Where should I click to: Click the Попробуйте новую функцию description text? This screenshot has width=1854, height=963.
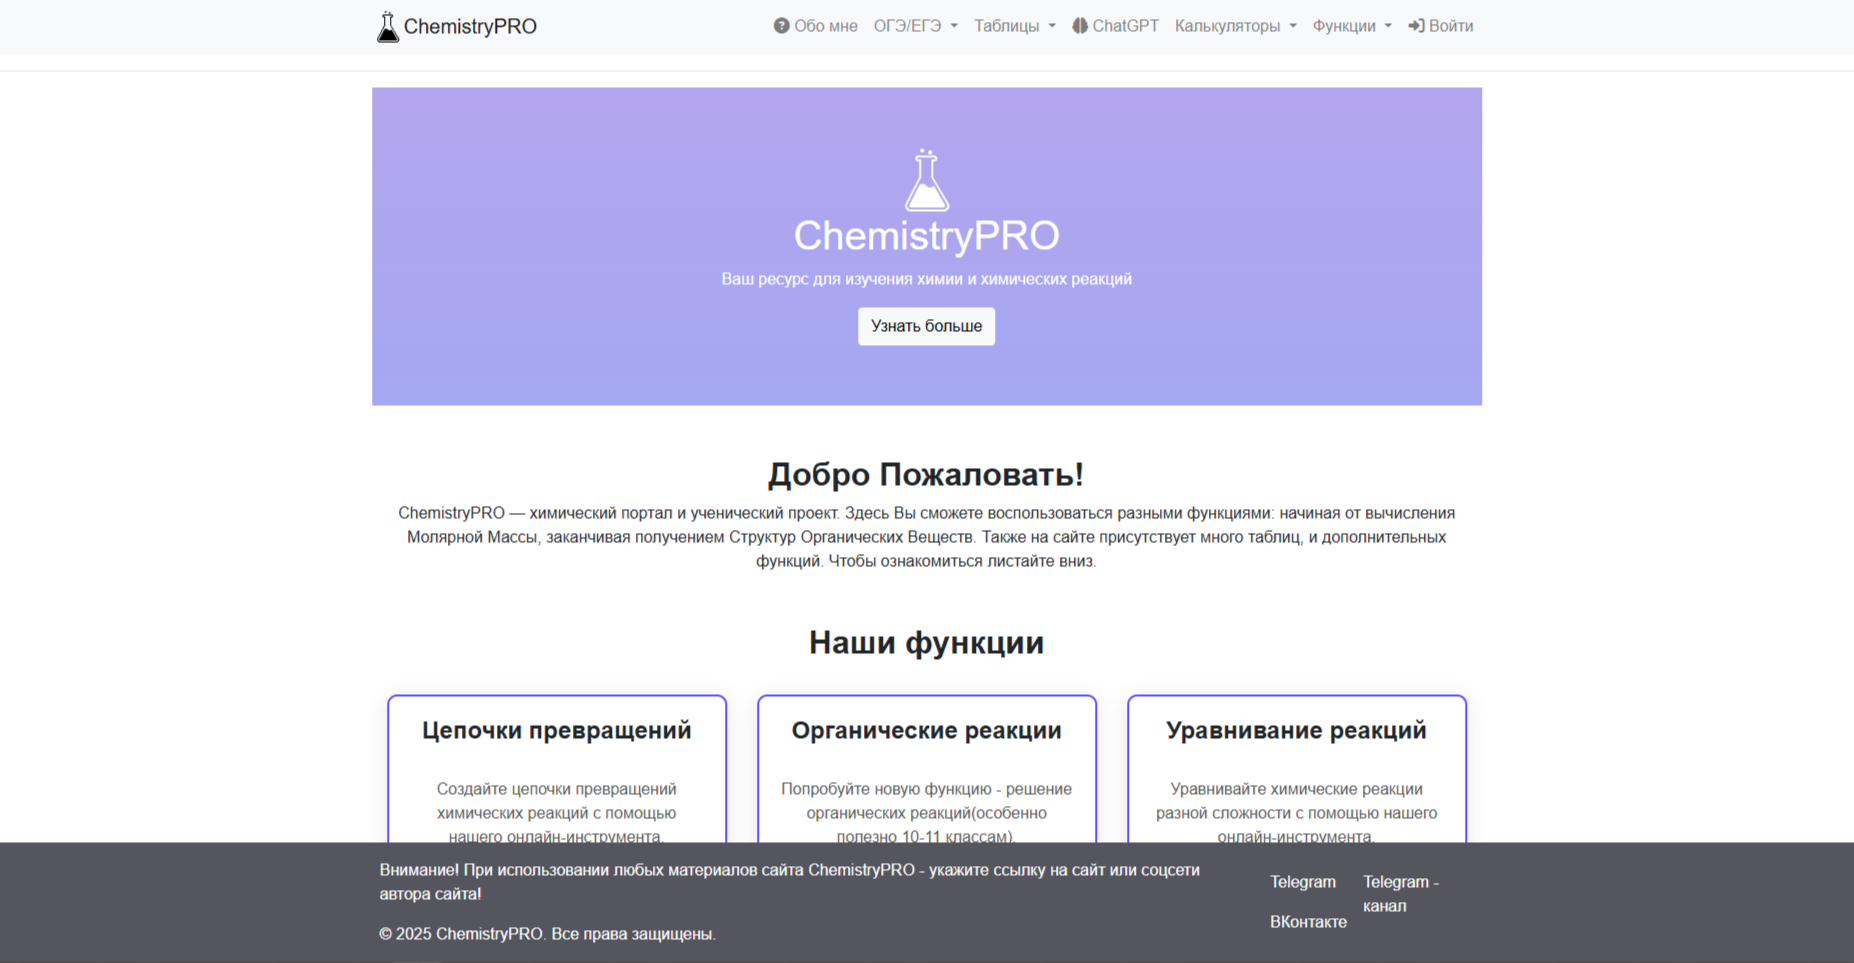tap(927, 812)
